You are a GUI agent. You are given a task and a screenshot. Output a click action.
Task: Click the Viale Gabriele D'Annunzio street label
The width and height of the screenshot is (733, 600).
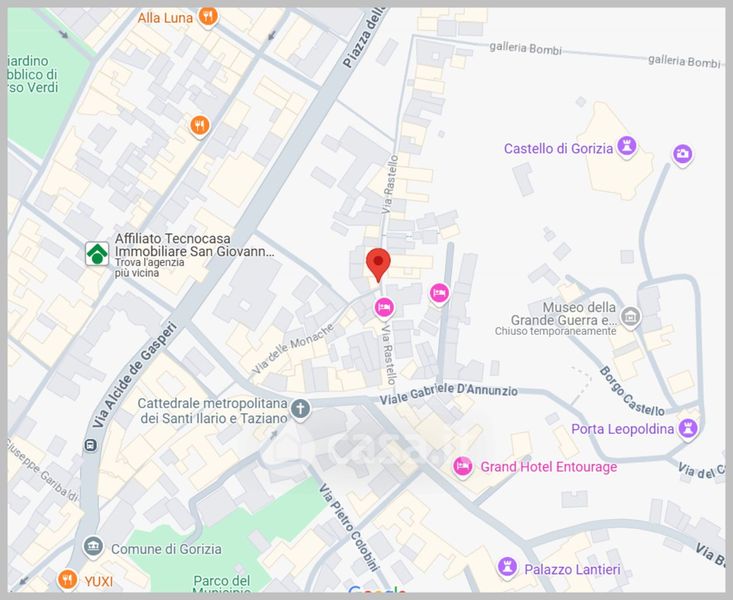(x=448, y=394)
